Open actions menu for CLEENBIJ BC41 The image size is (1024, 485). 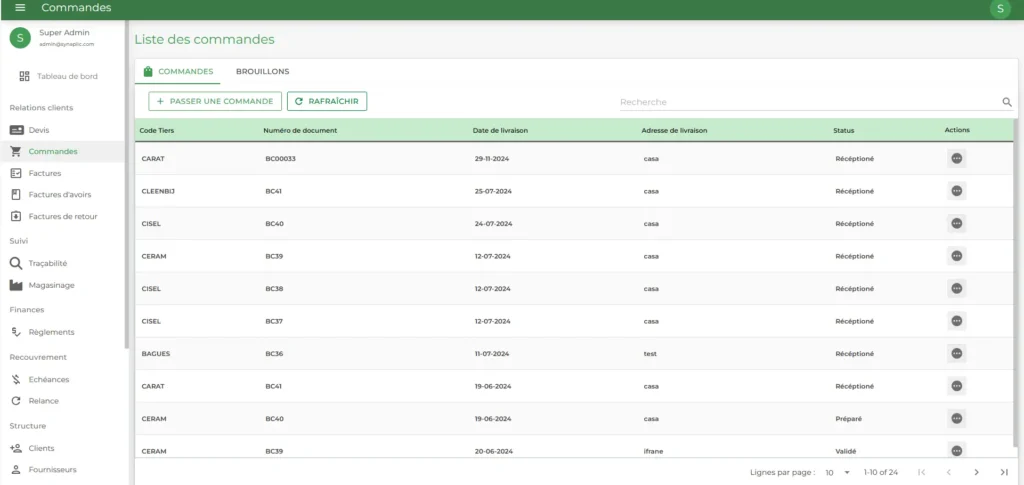coord(957,191)
